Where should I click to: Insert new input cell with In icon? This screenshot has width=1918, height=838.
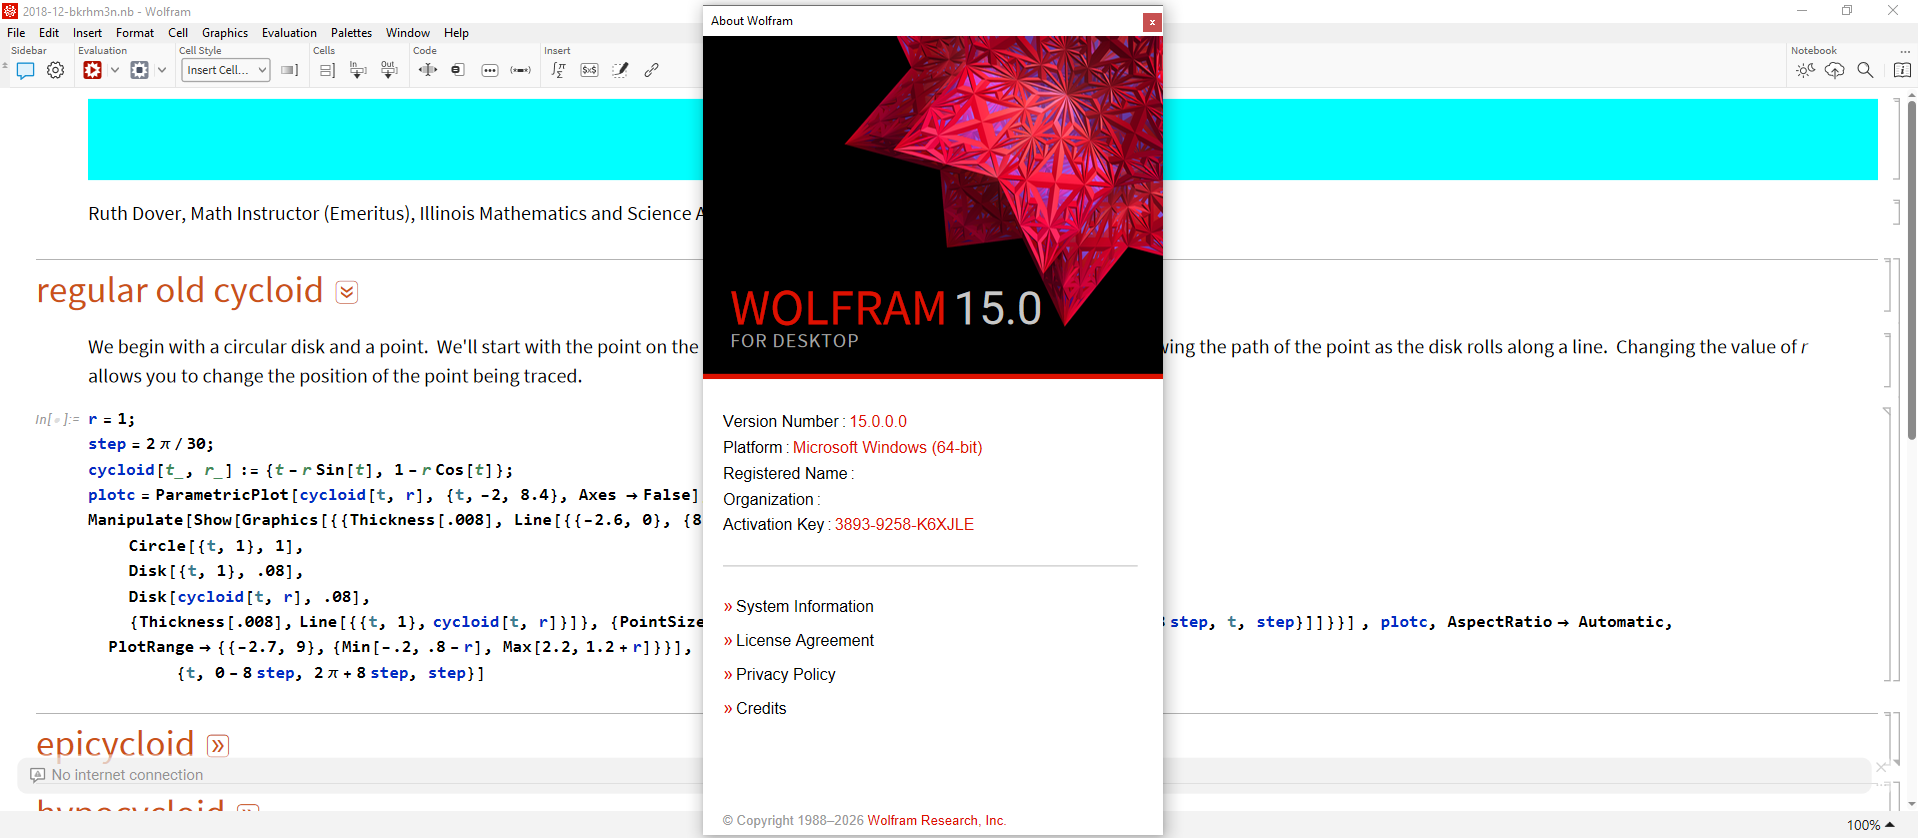358,70
